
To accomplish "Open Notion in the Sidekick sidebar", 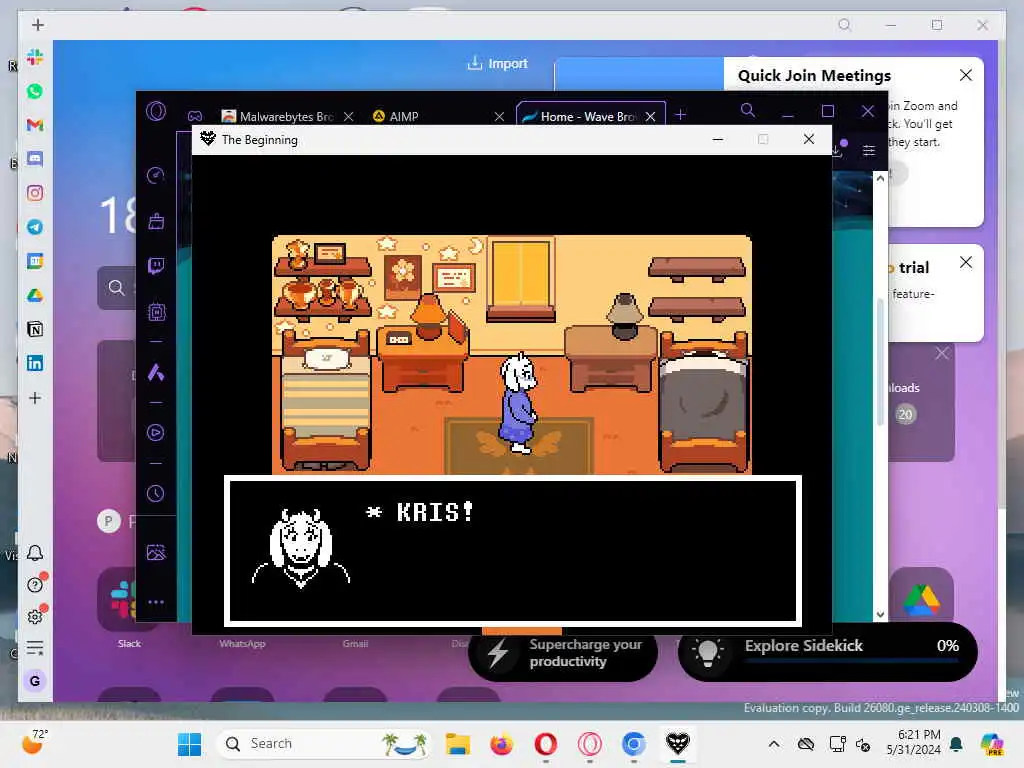I will click(35, 329).
